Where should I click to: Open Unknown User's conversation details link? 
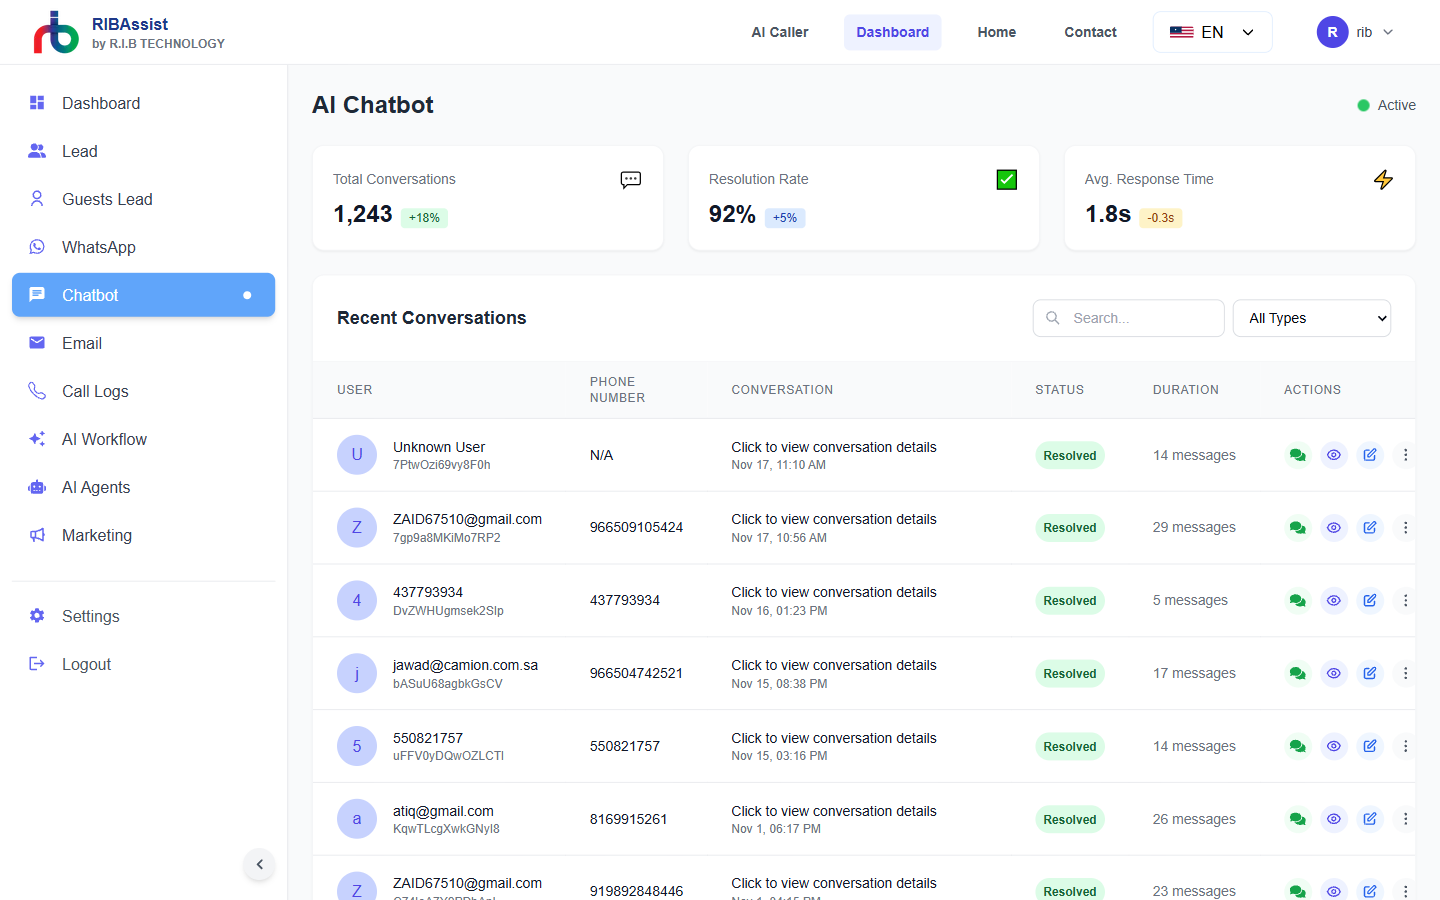click(833, 447)
